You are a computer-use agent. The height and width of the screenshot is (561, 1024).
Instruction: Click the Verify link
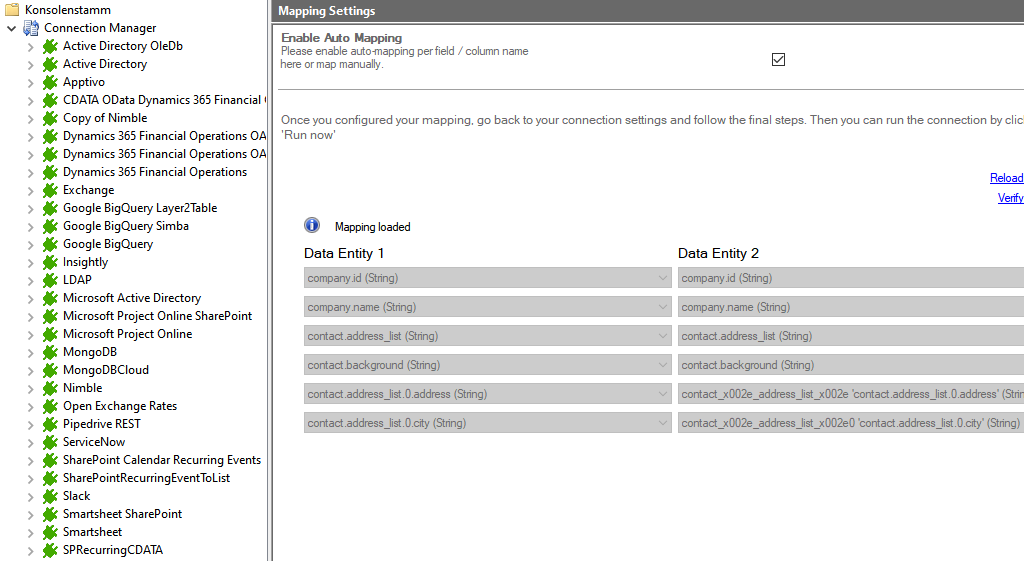coord(1010,198)
